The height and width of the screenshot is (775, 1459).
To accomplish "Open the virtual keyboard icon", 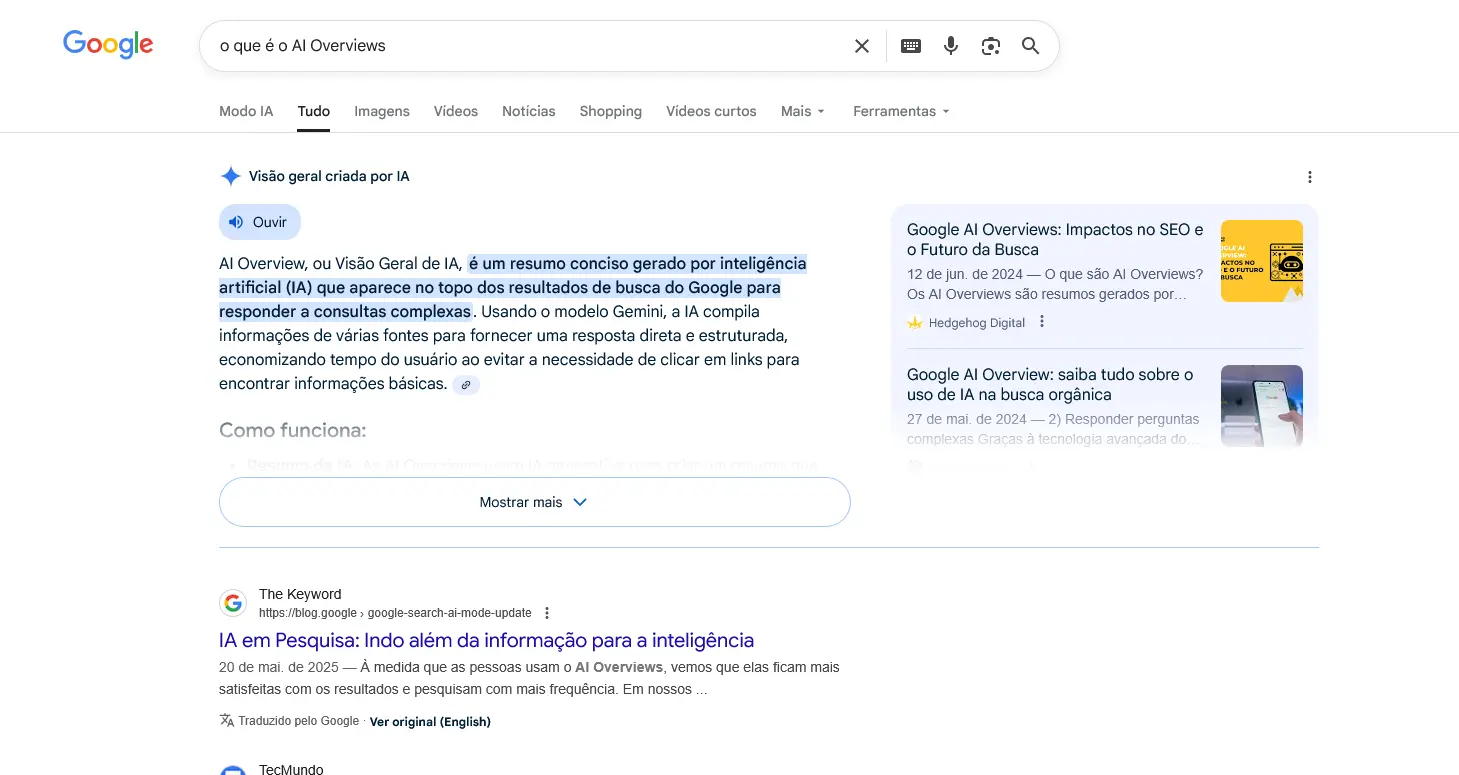I will [x=911, y=46].
